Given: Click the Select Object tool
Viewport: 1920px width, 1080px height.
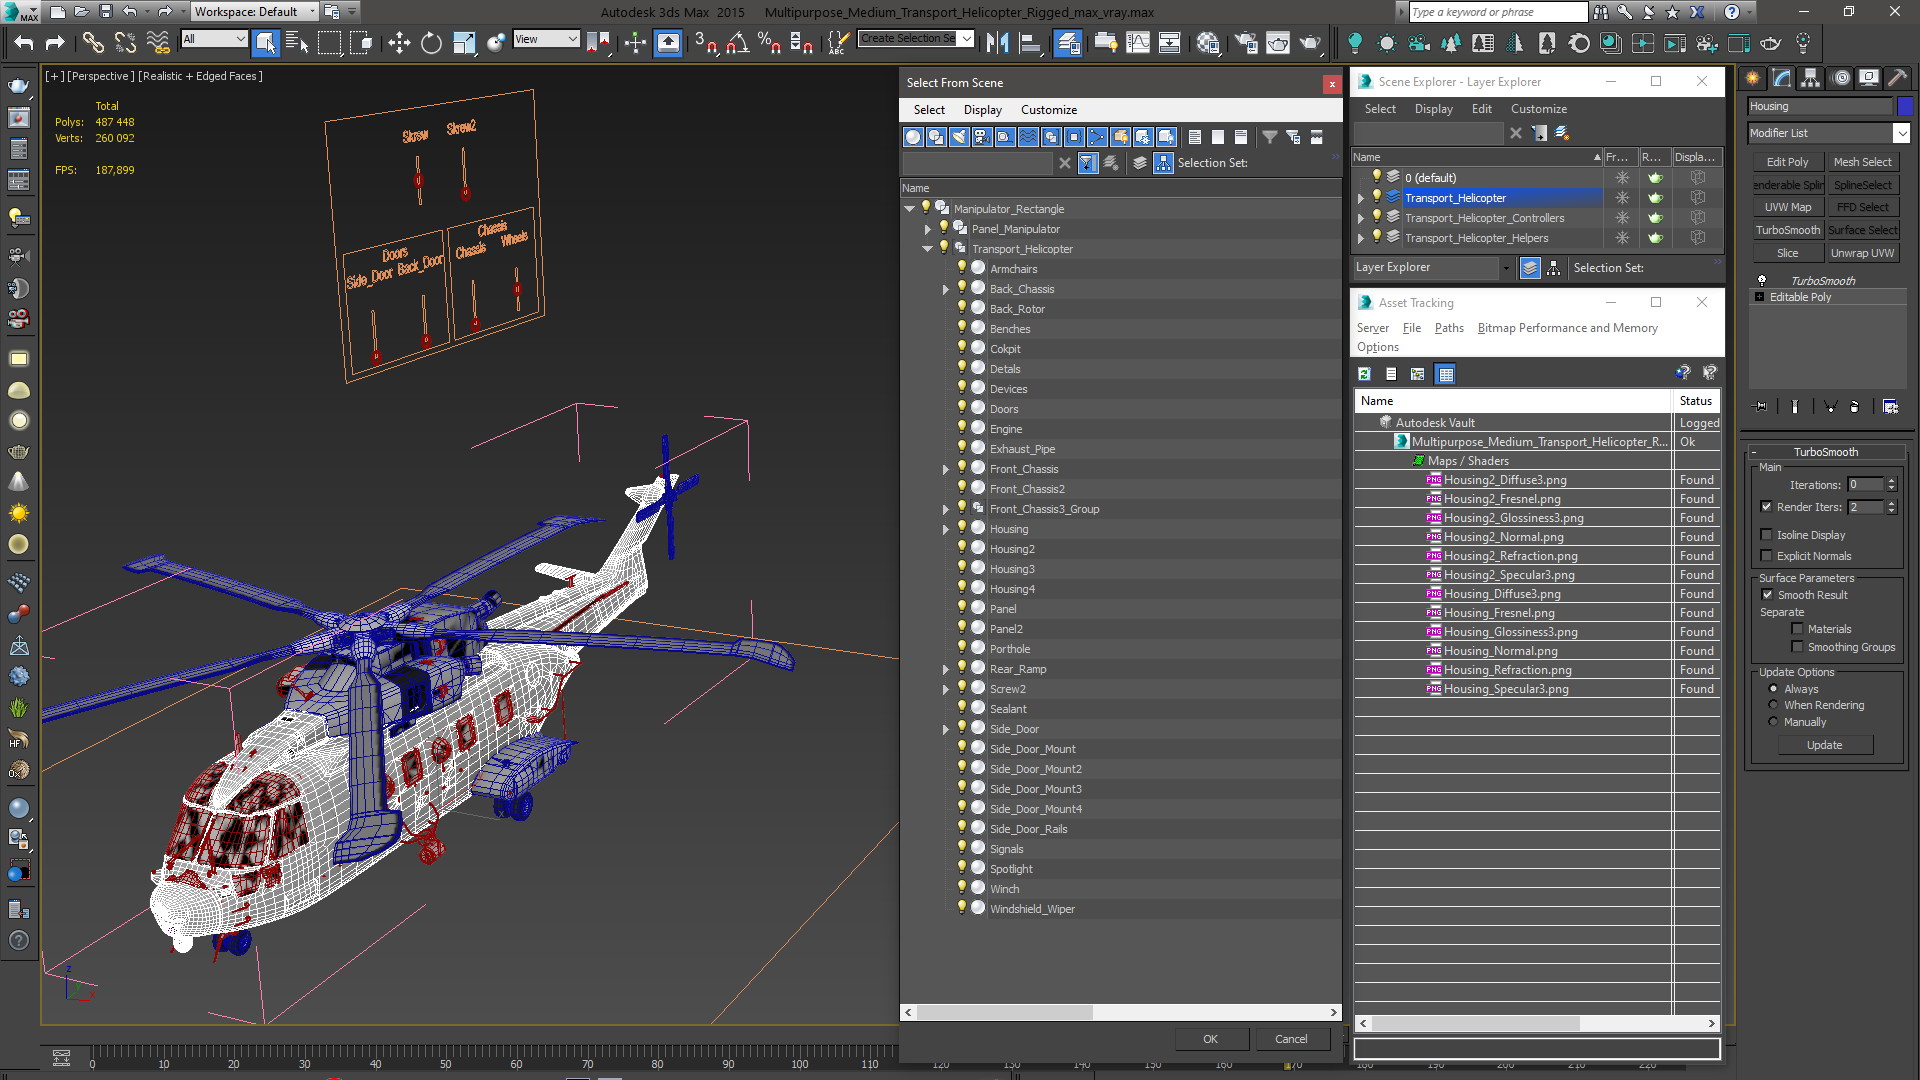Looking at the screenshot, I should (265, 42).
